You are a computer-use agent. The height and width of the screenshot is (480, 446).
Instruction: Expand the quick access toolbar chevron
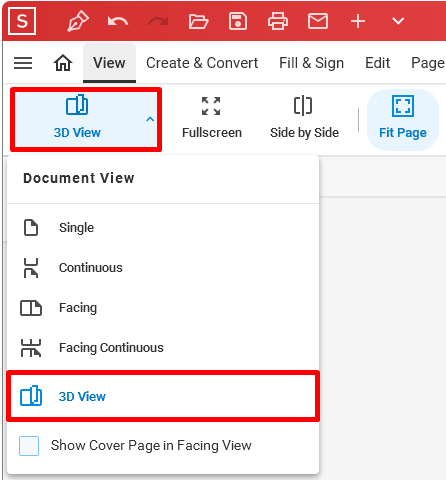click(398, 21)
